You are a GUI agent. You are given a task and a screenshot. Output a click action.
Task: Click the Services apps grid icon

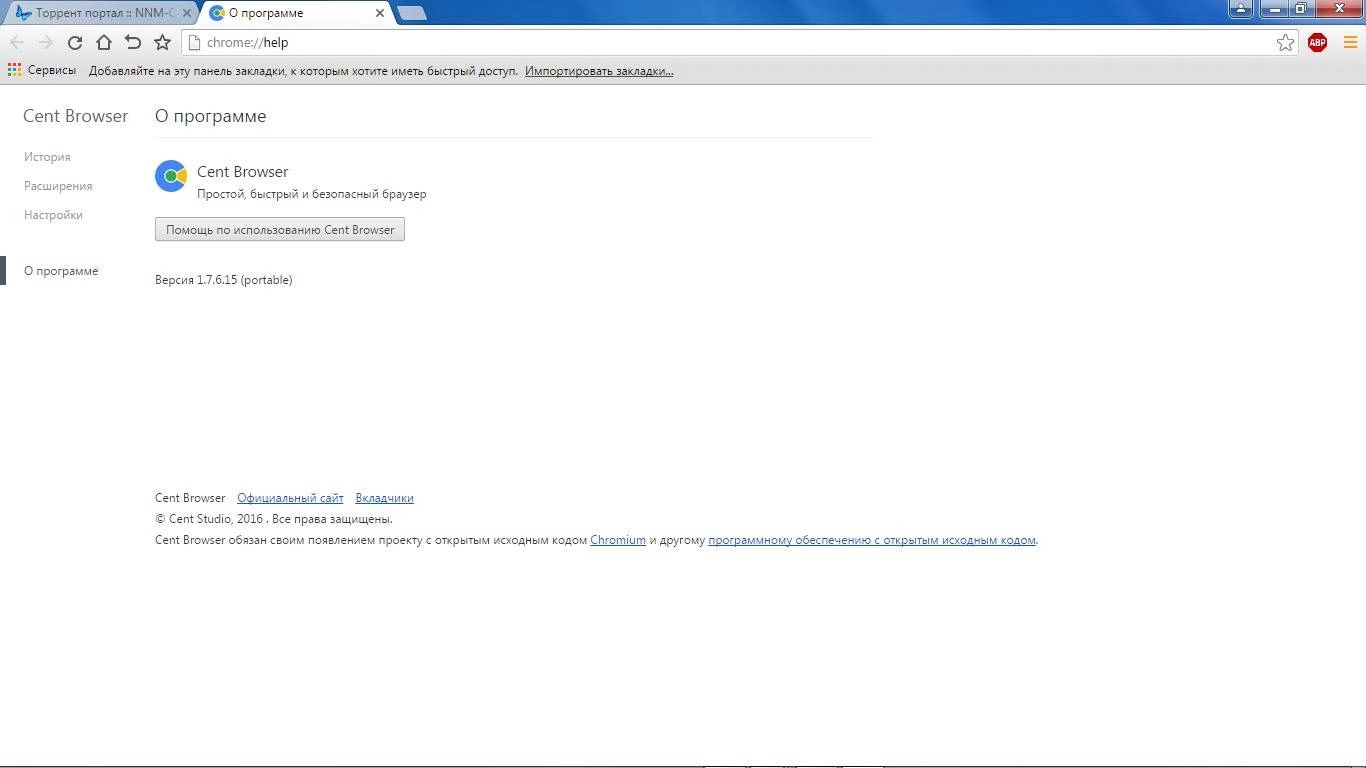14,70
